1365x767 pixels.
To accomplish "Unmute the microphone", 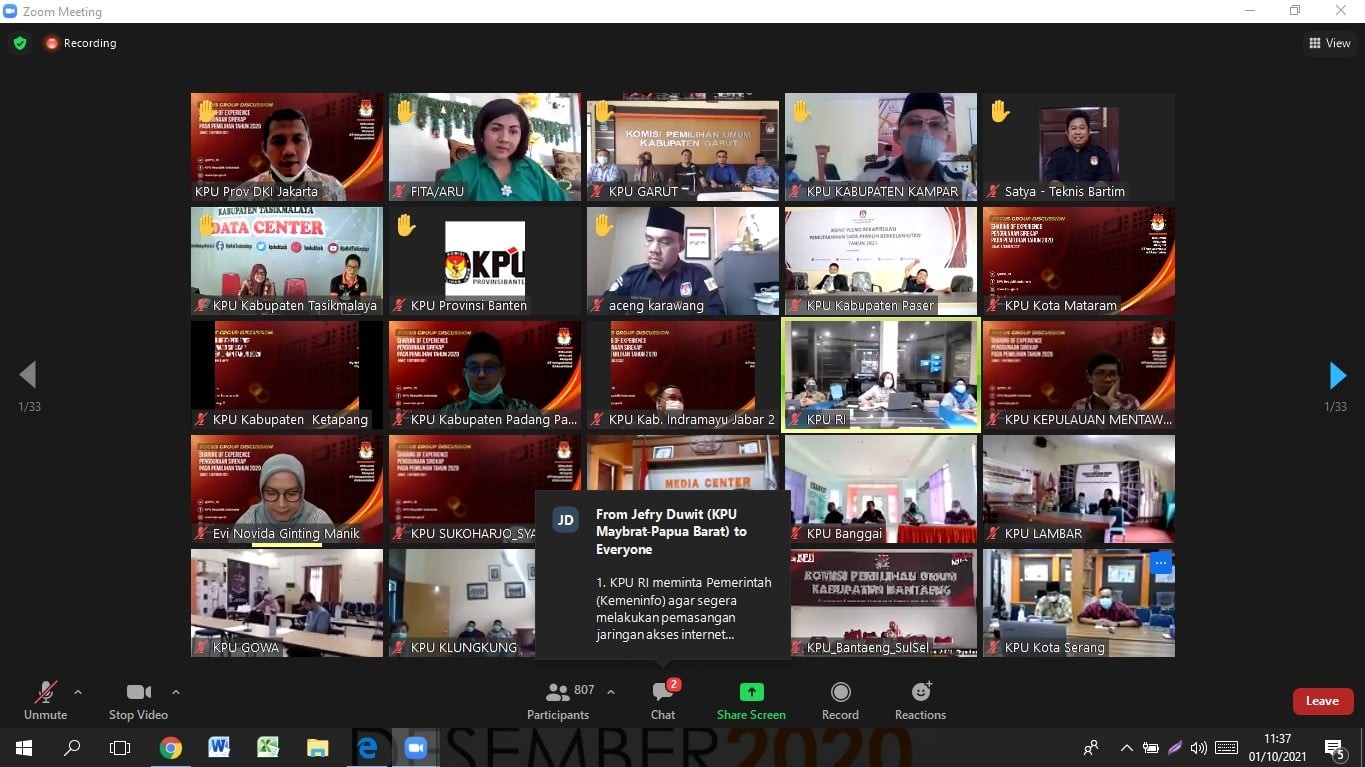I will click(45, 701).
